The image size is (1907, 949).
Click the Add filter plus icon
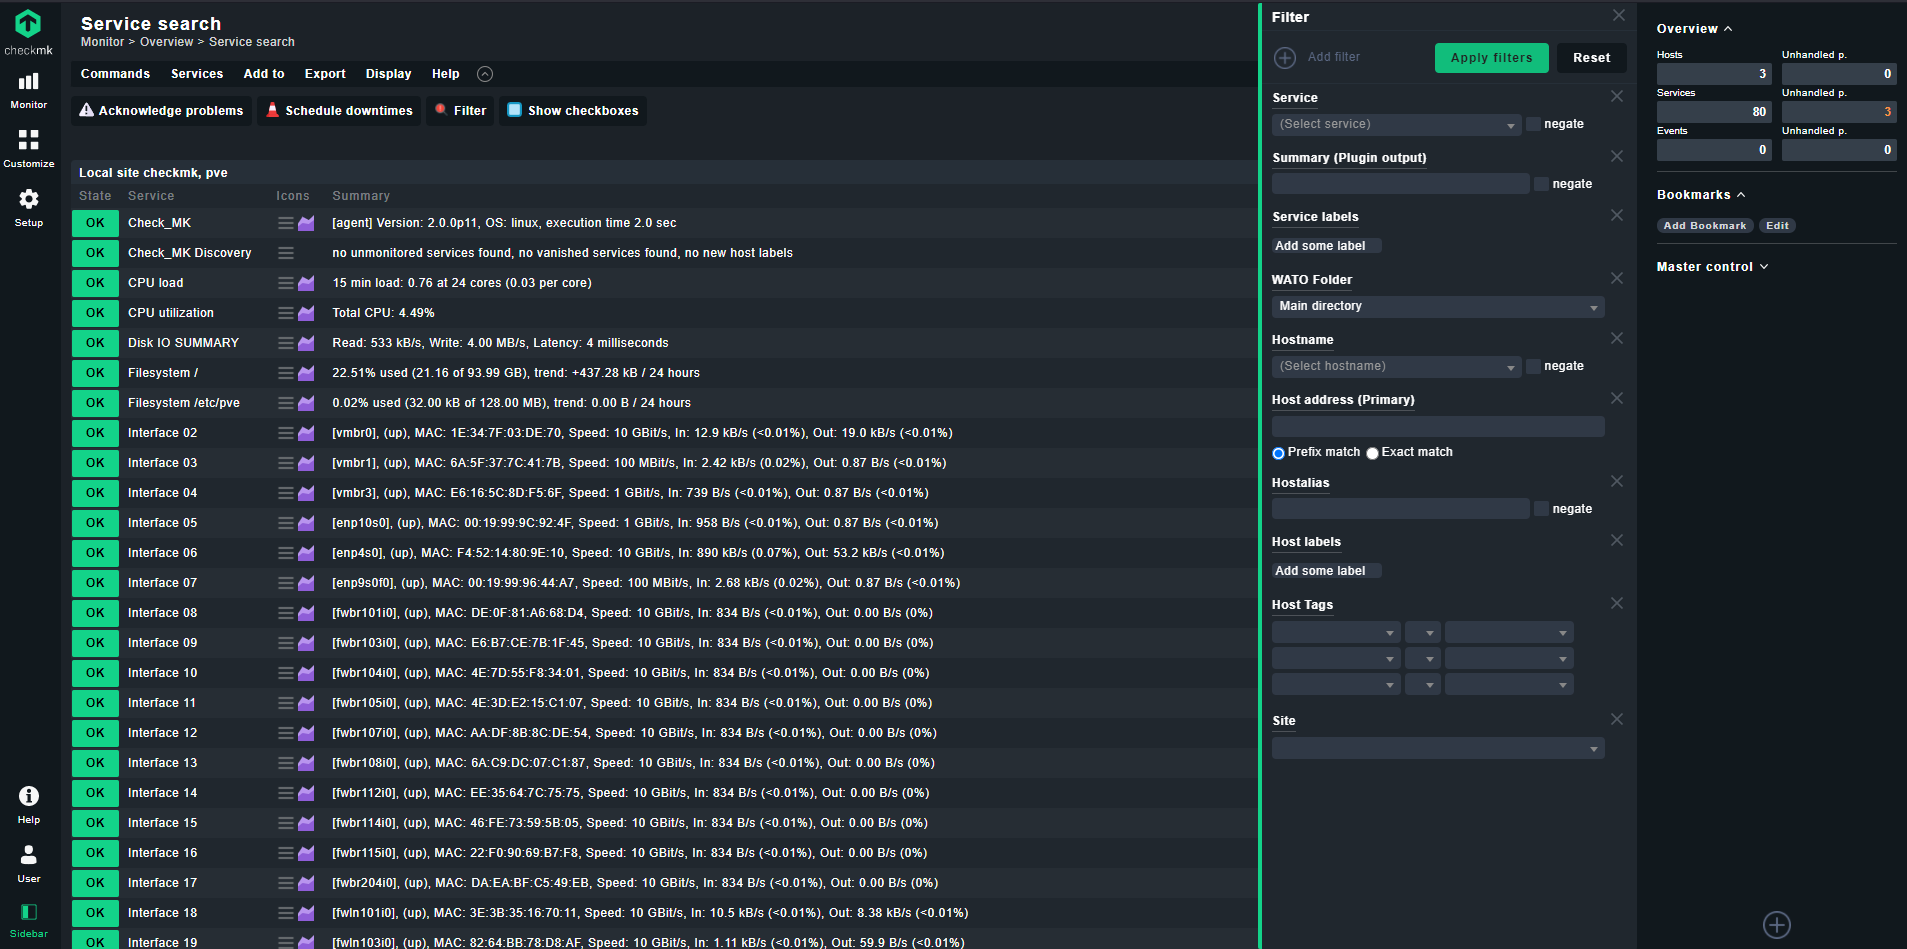1285,58
